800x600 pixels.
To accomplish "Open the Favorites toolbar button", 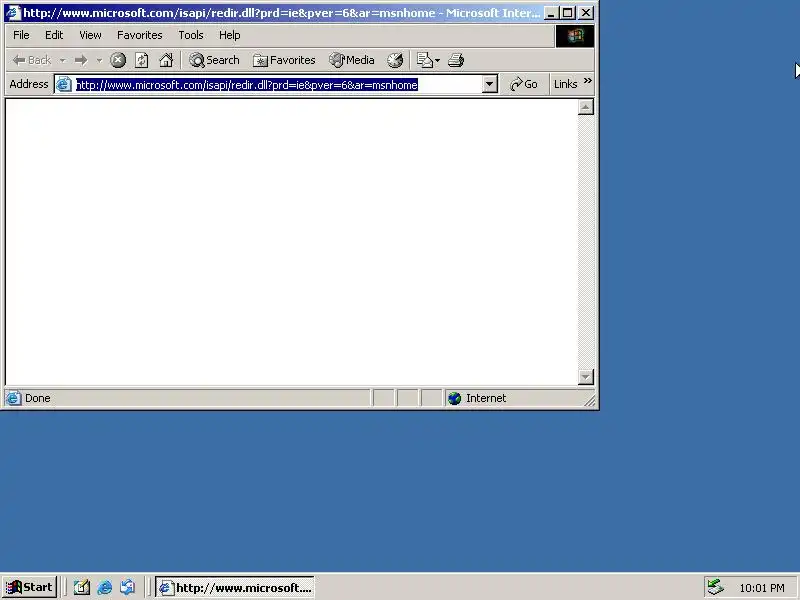I will point(284,60).
